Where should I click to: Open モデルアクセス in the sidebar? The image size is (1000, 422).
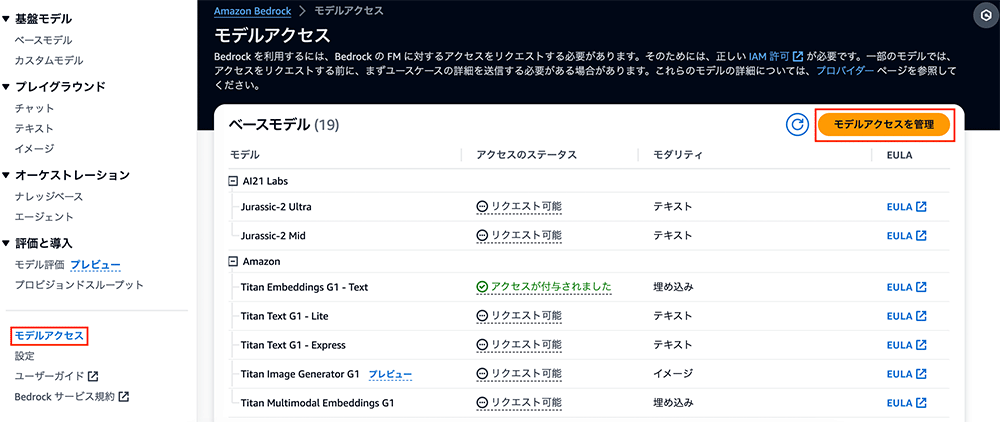[49, 335]
